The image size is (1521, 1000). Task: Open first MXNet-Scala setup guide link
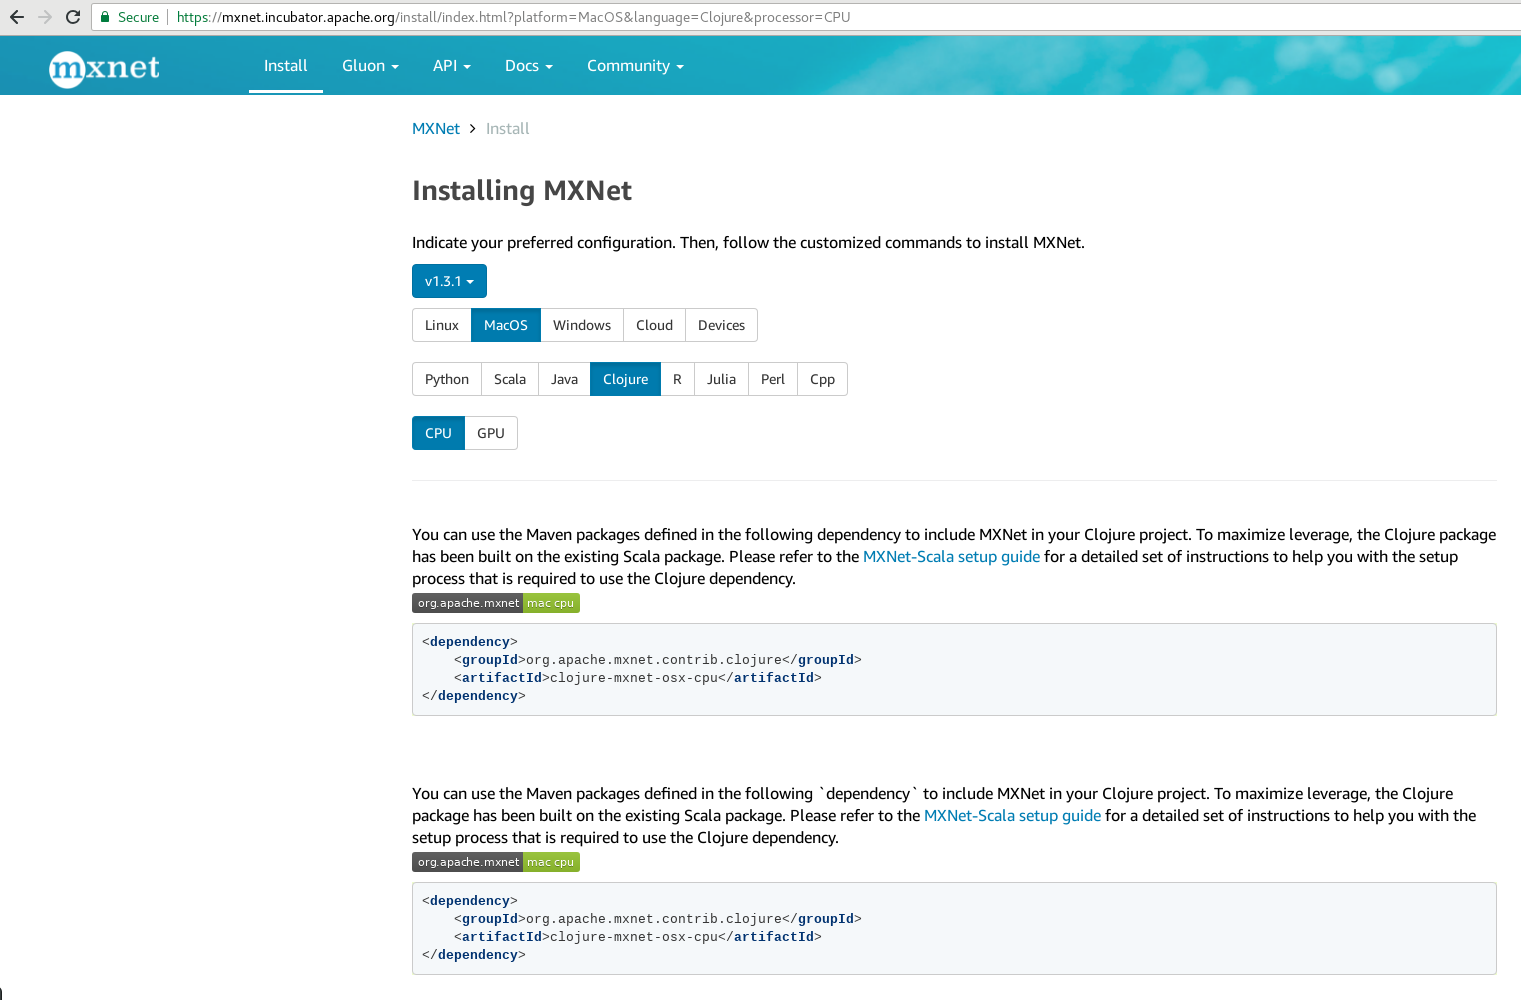951,557
